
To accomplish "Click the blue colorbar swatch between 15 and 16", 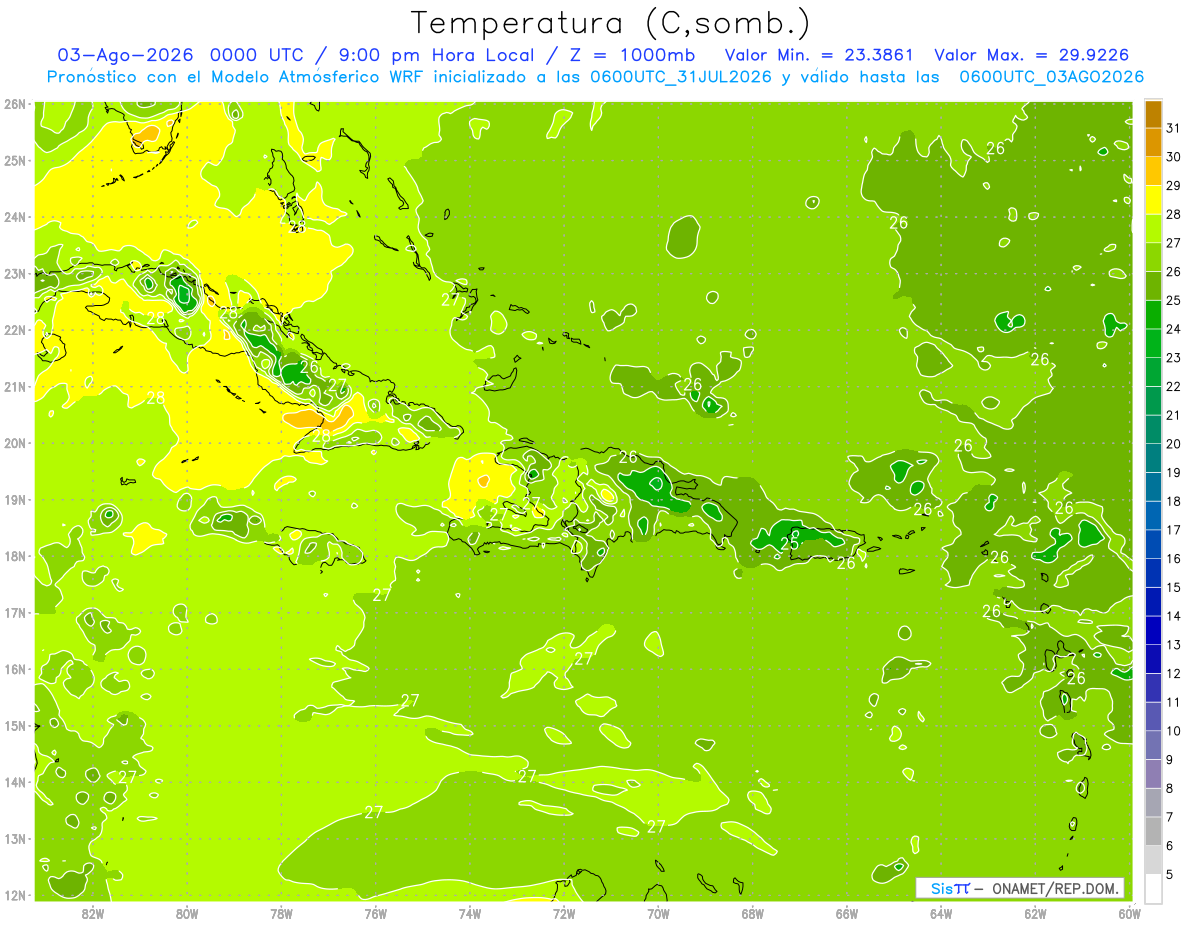I will tap(1153, 573).
